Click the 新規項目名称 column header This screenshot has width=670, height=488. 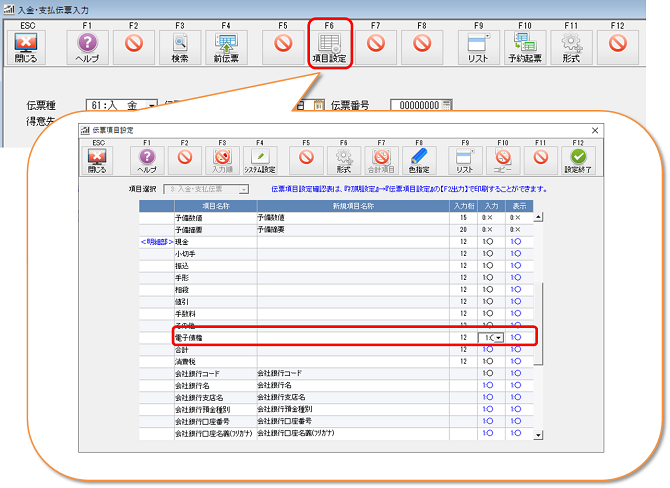click(352, 206)
